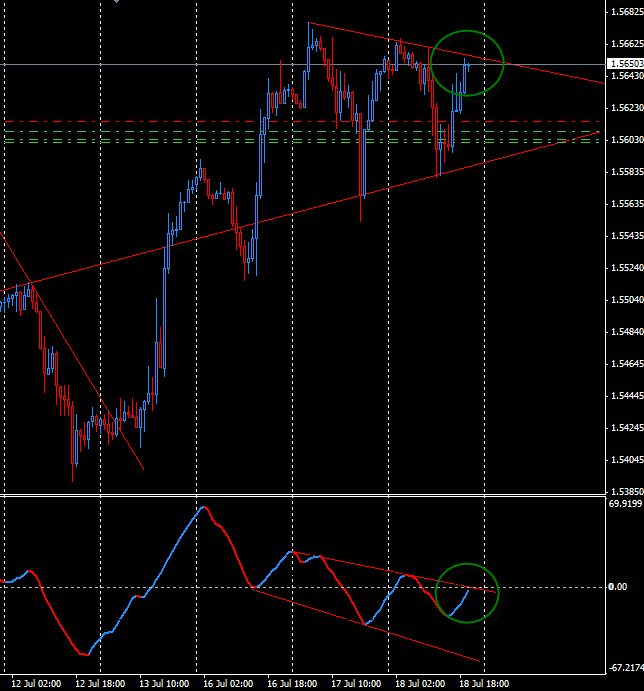This screenshot has height=691, width=644.
Task: Click the 1.53850 price axis label
Action: pyautogui.click(x=627, y=492)
